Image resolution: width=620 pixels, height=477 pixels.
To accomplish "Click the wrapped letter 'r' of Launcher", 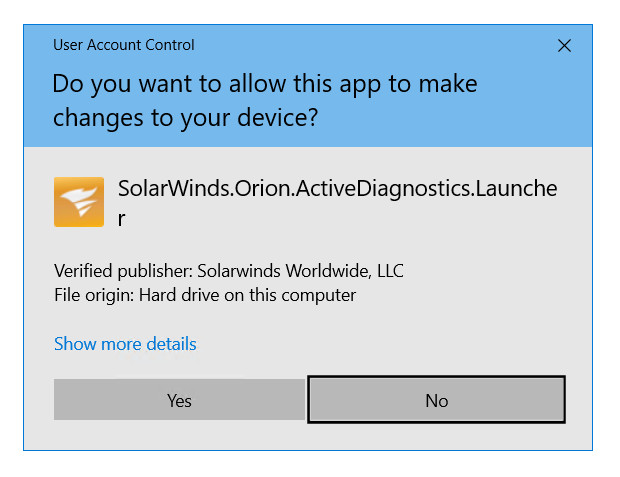I will pyautogui.click(x=121, y=219).
